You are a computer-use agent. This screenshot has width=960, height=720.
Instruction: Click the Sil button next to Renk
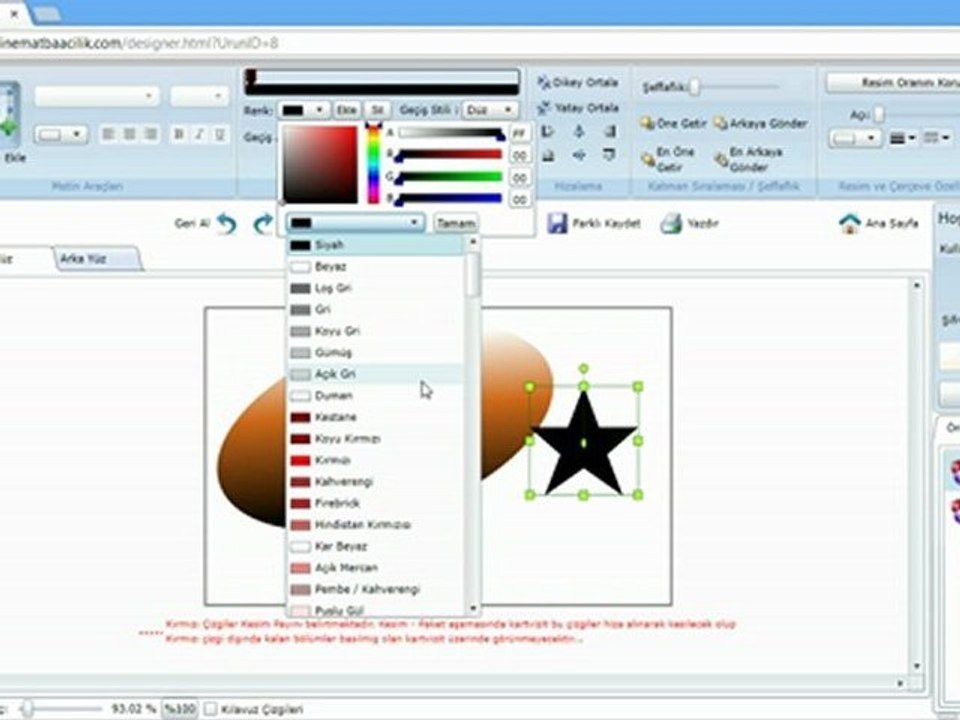pyautogui.click(x=377, y=110)
